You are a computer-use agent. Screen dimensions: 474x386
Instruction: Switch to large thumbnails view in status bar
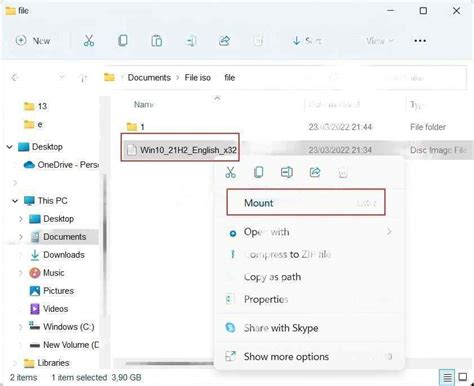coord(463,377)
